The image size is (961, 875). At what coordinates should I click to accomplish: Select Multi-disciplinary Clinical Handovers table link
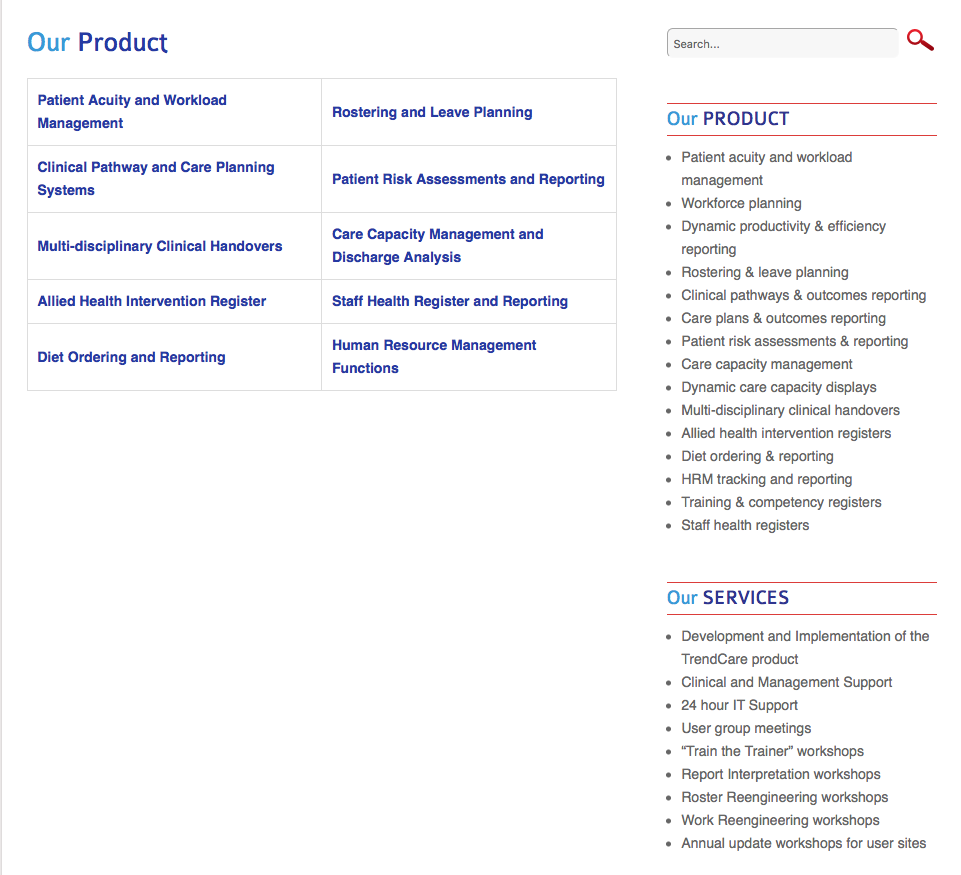tap(160, 246)
